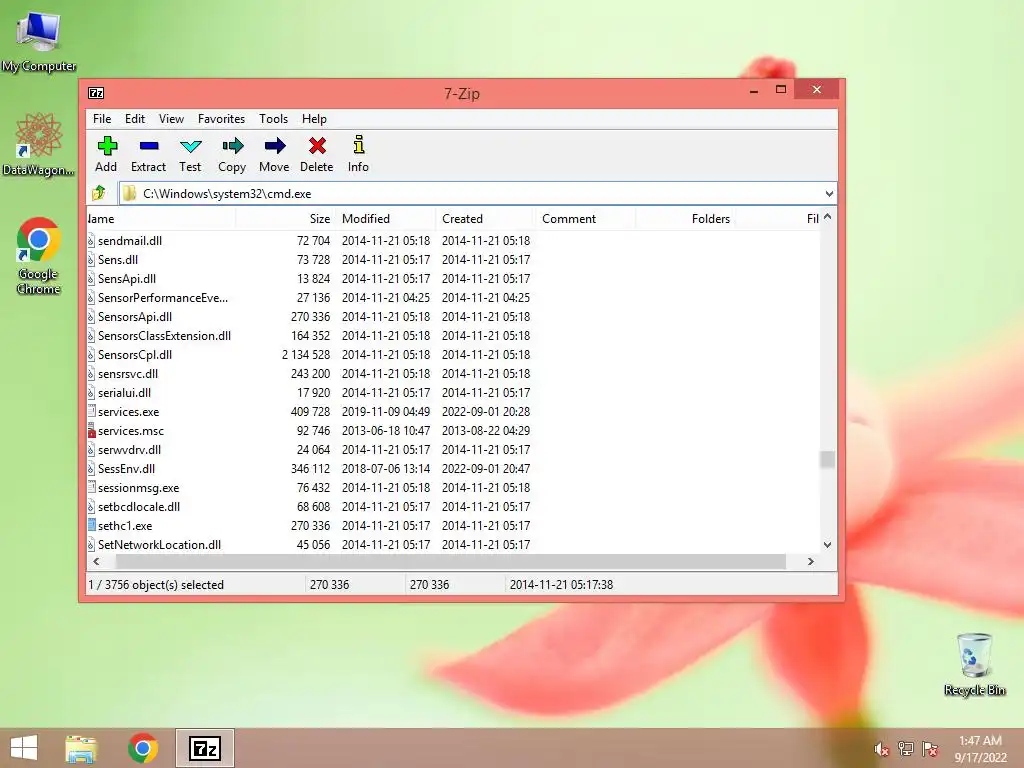Click the muted volume tray icon
The width and height of the screenshot is (1024, 768).
pyautogui.click(x=882, y=749)
